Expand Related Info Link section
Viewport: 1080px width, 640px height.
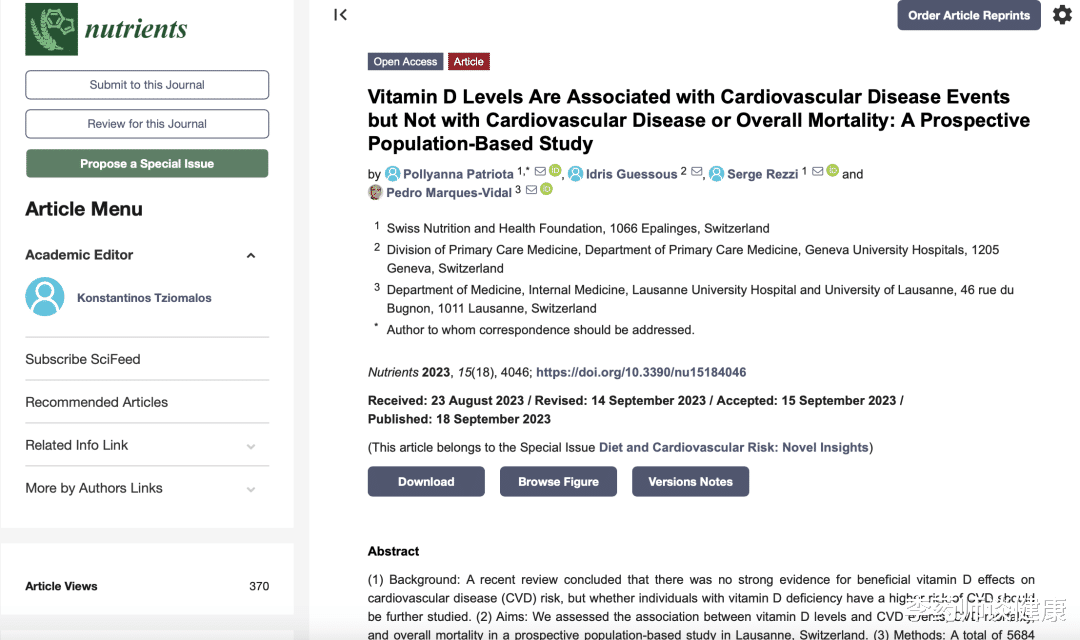point(250,446)
